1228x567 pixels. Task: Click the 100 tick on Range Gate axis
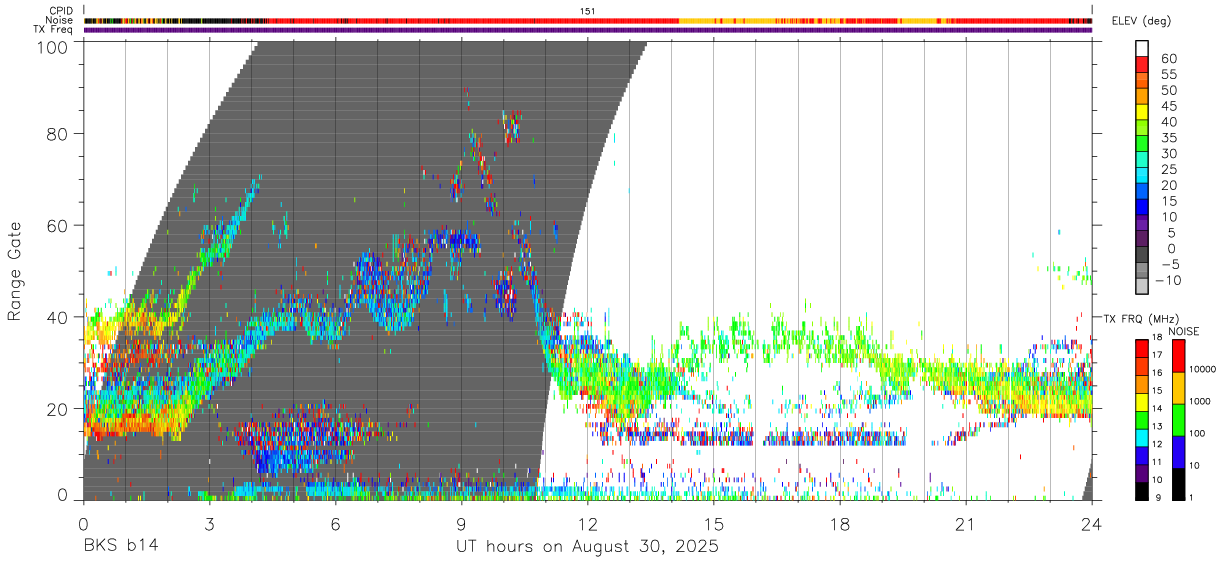pos(51,47)
